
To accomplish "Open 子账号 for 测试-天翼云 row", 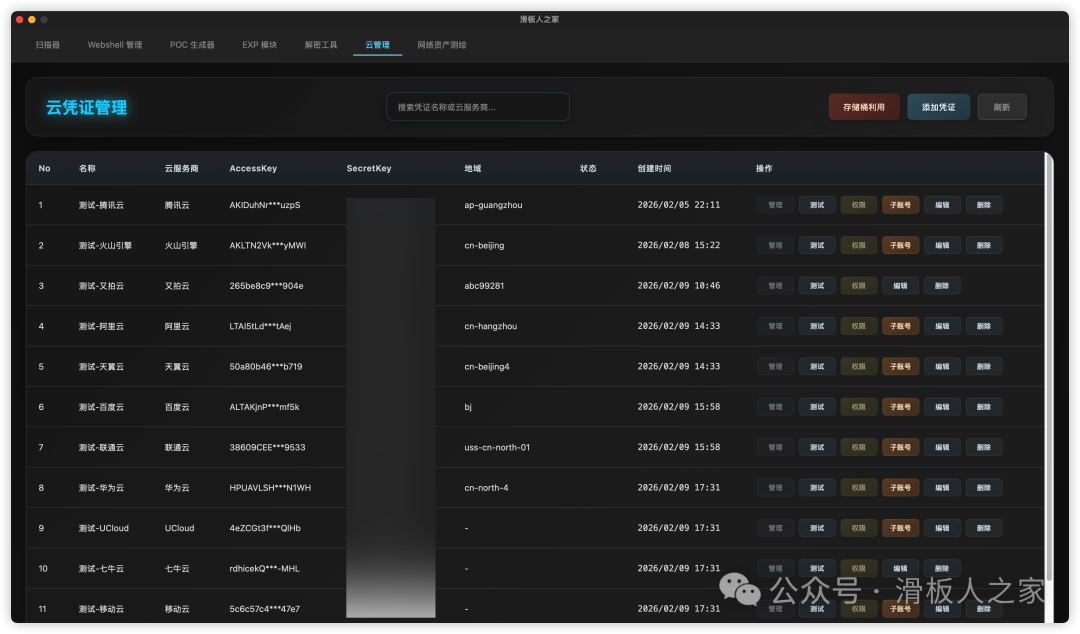I will [x=900, y=367].
